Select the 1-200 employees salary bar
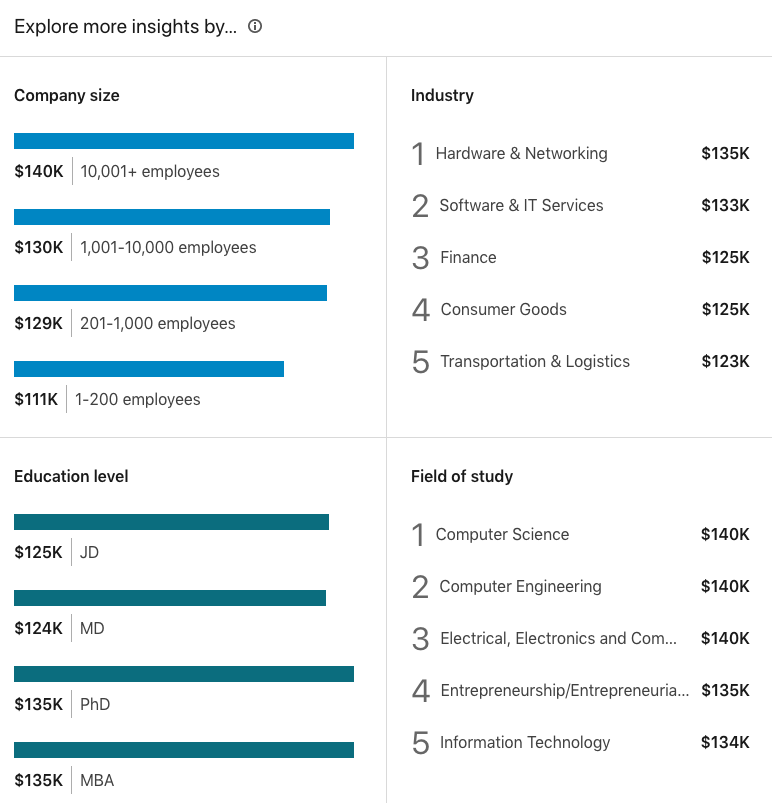 (x=148, y=368)
